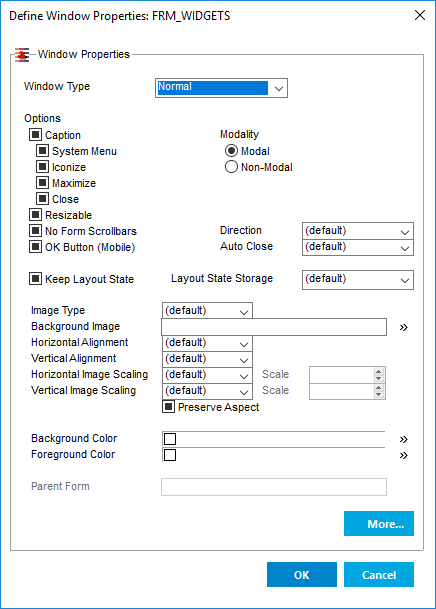The width and height of the screenshot is (436, 609).
Task: Confirm with the OK button
Action: (302, 574)
